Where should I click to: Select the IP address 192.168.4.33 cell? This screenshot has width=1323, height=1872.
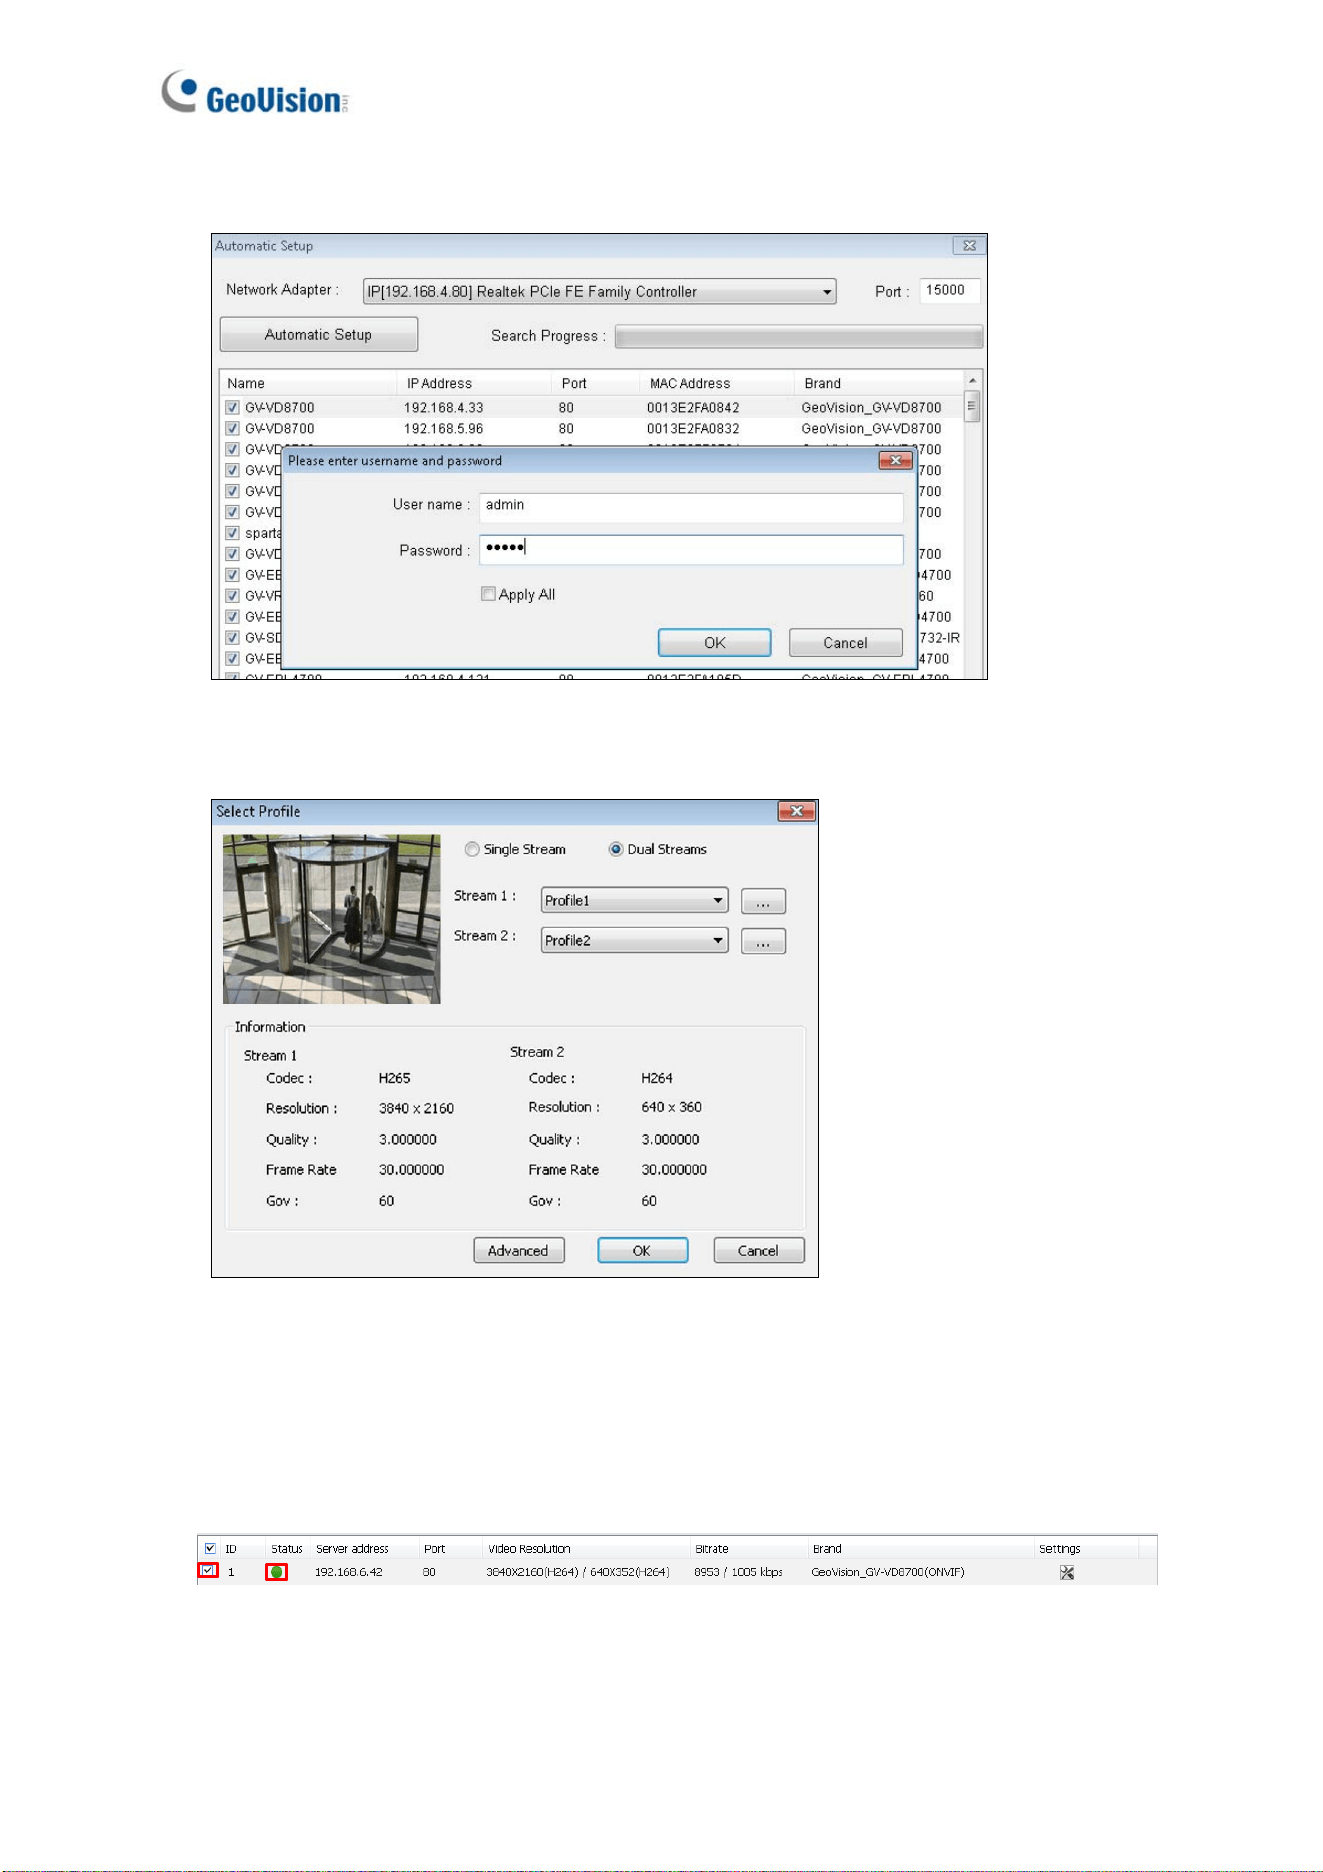point(444,407)
